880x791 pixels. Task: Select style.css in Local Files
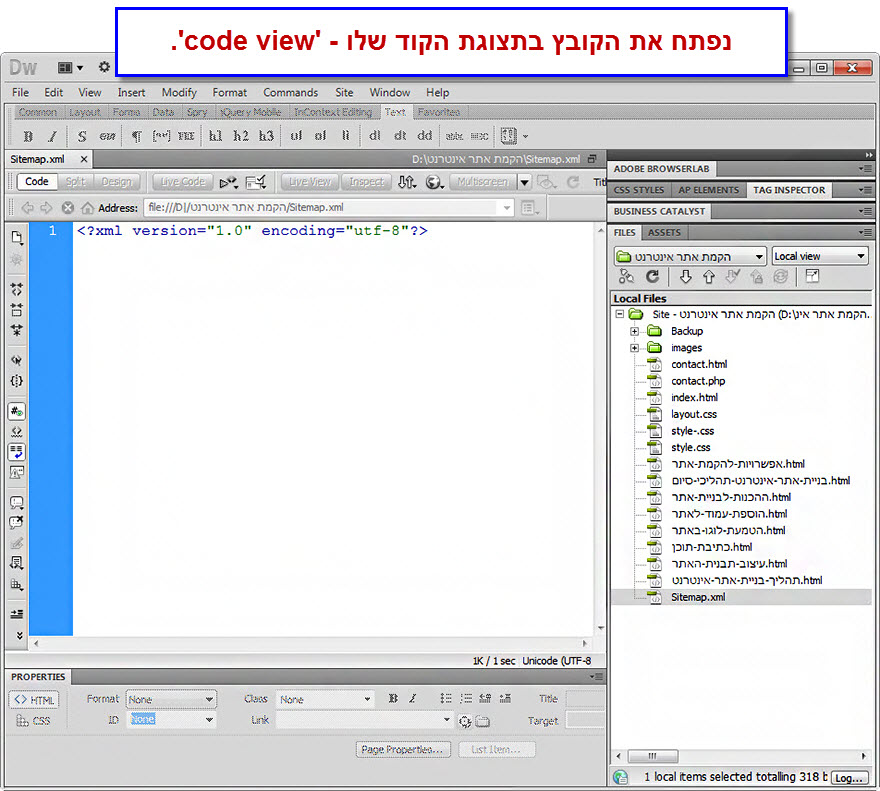pyautogui.click(x=690, y=447)
